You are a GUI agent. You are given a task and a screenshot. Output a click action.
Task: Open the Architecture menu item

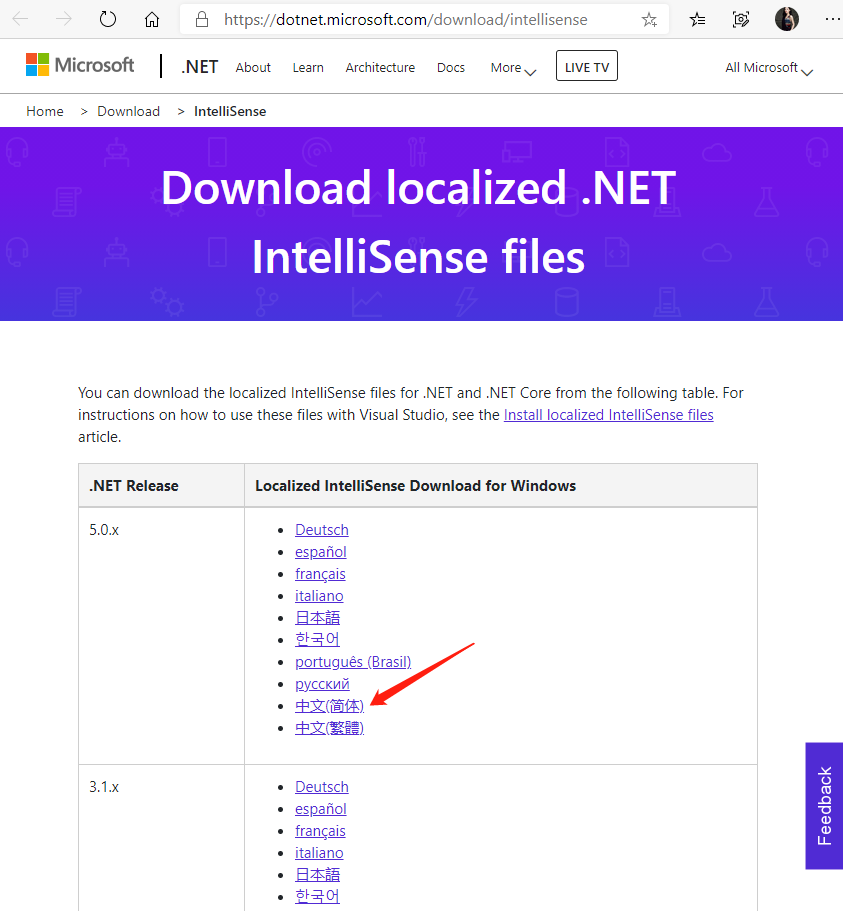pyautogui.click(x=380, y=67)
